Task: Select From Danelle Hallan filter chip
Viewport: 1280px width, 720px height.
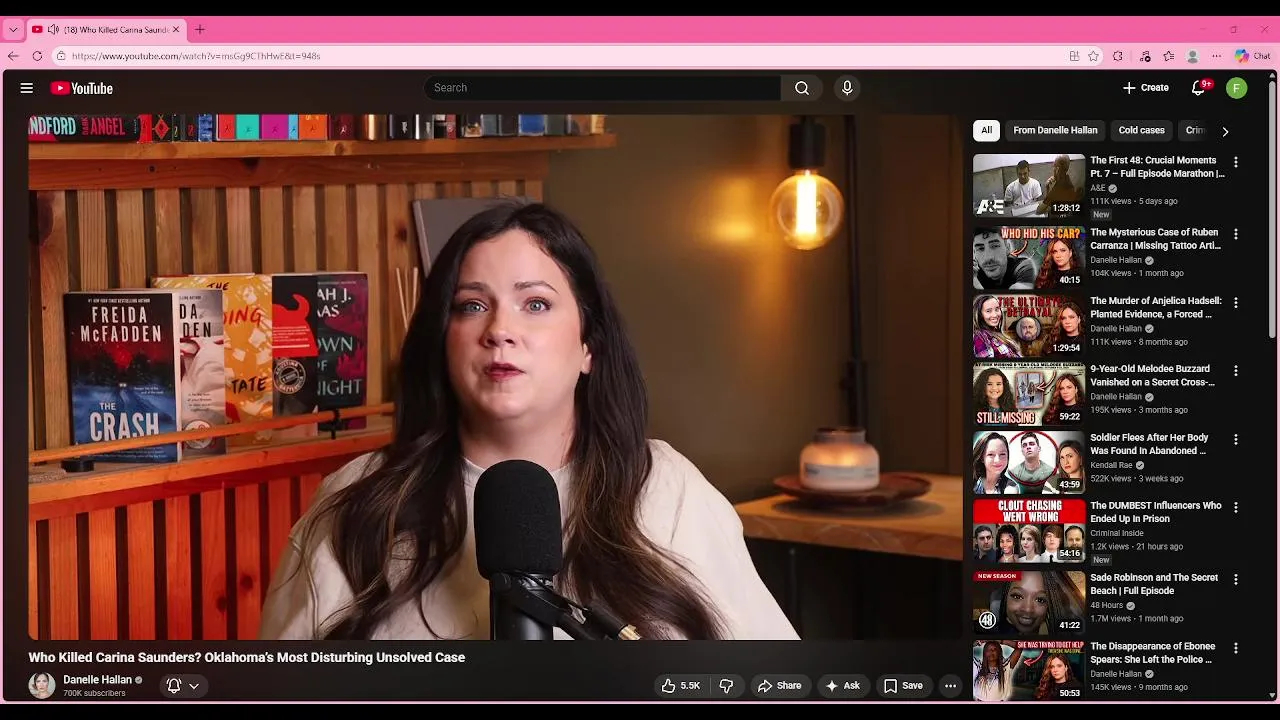Action: coord(1055,130)
